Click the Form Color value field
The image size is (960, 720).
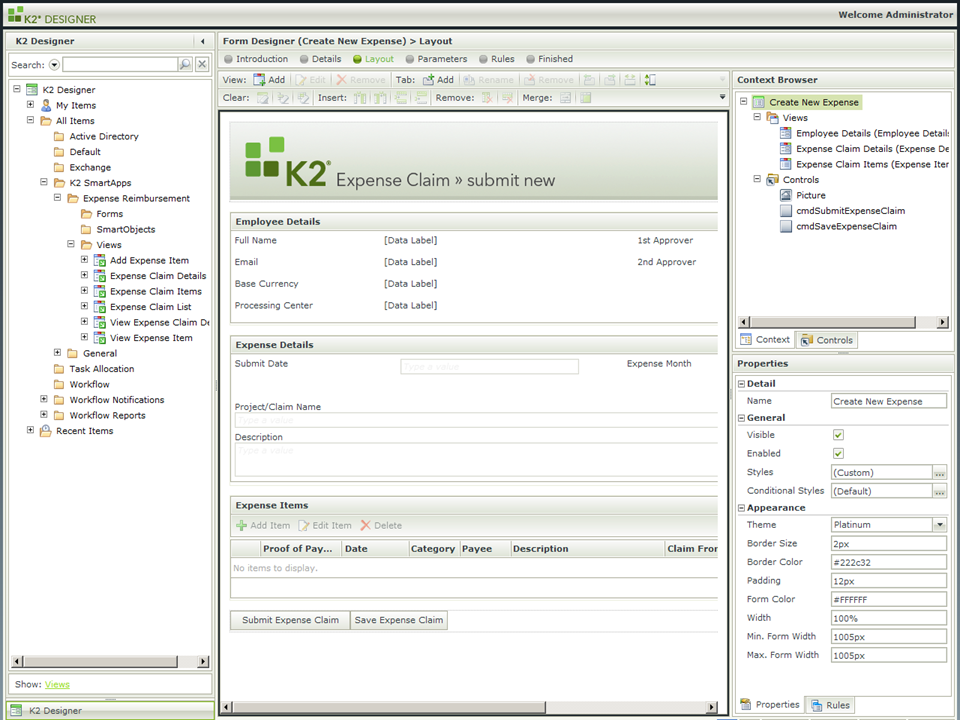pyautogui.click(x=888, y=599)
